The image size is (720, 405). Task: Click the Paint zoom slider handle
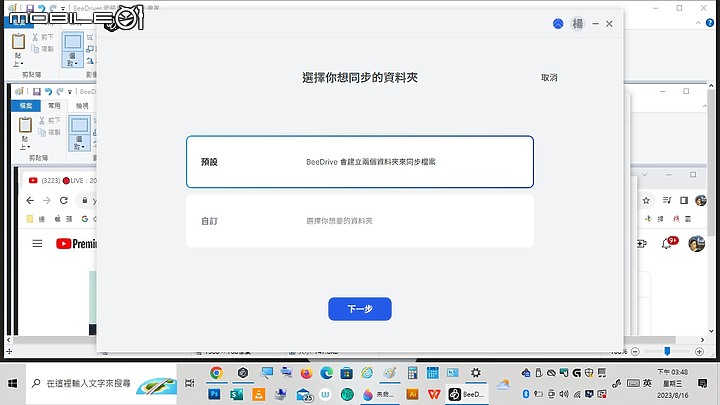[x=667, y=351]
